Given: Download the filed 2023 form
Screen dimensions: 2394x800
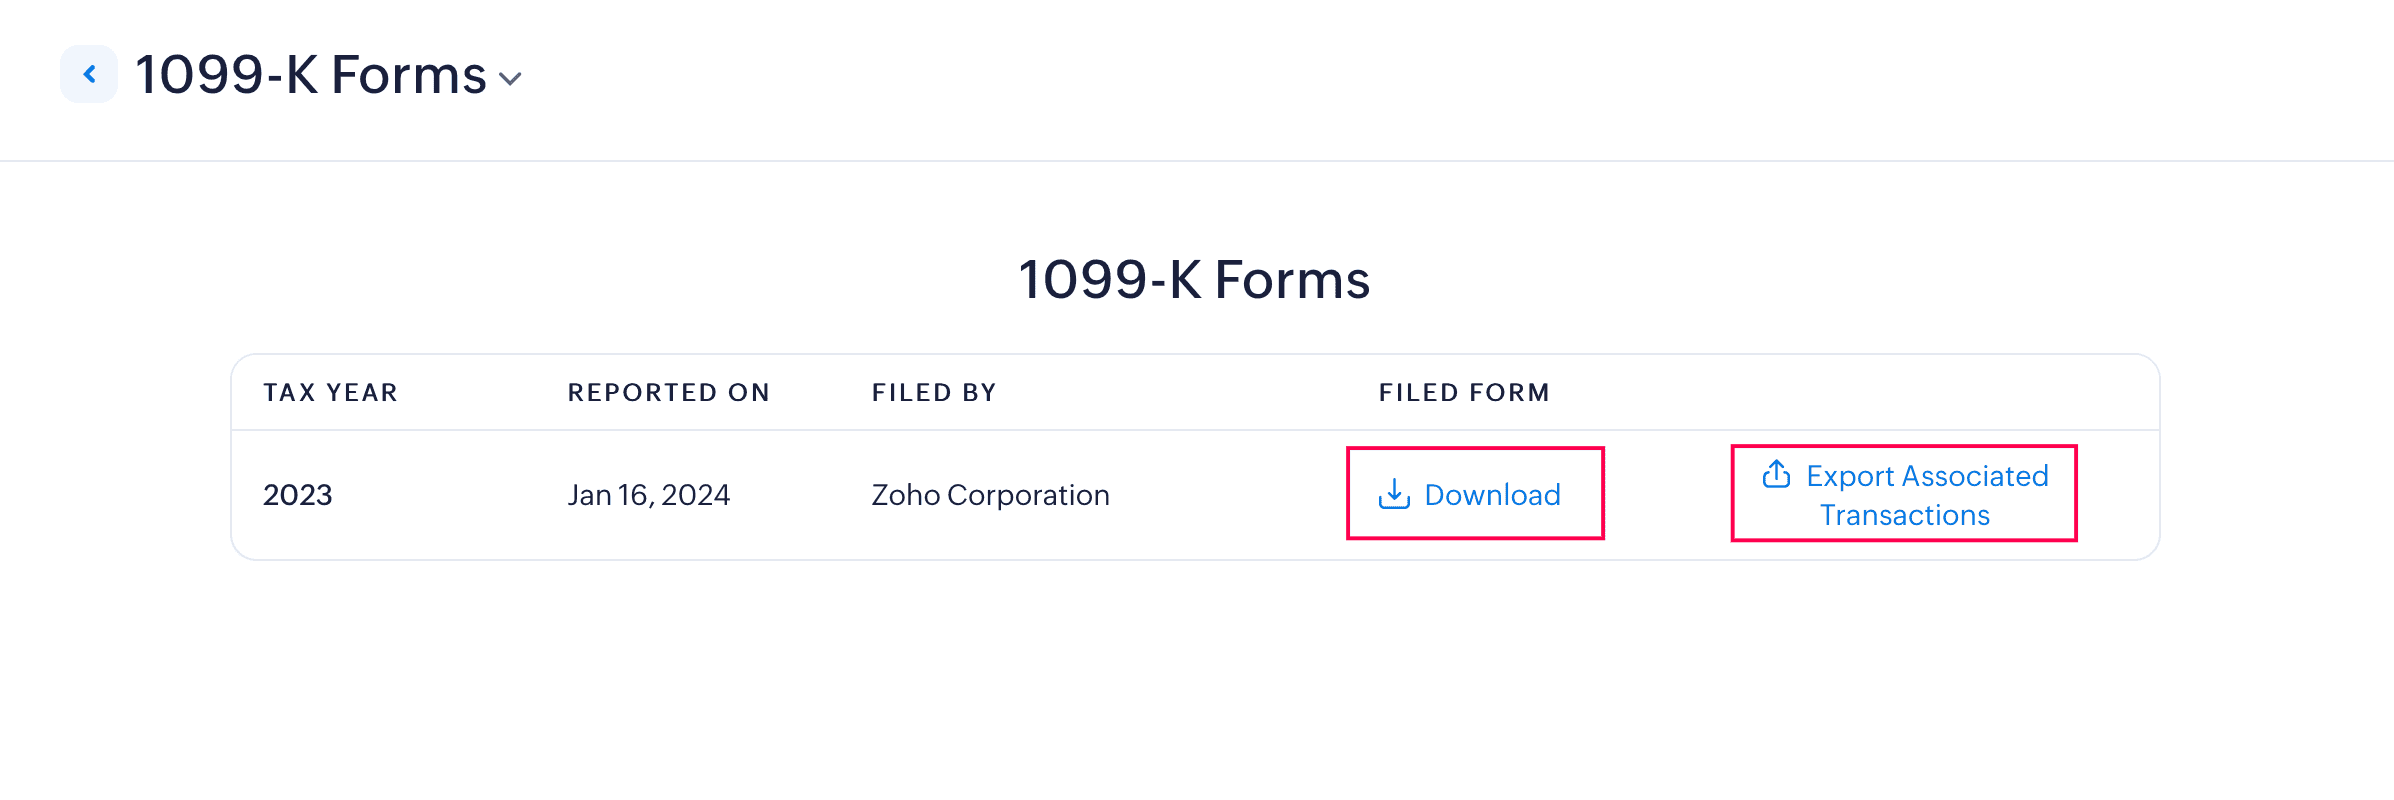Looking at the screenshot, I should tap(1474, 494).
